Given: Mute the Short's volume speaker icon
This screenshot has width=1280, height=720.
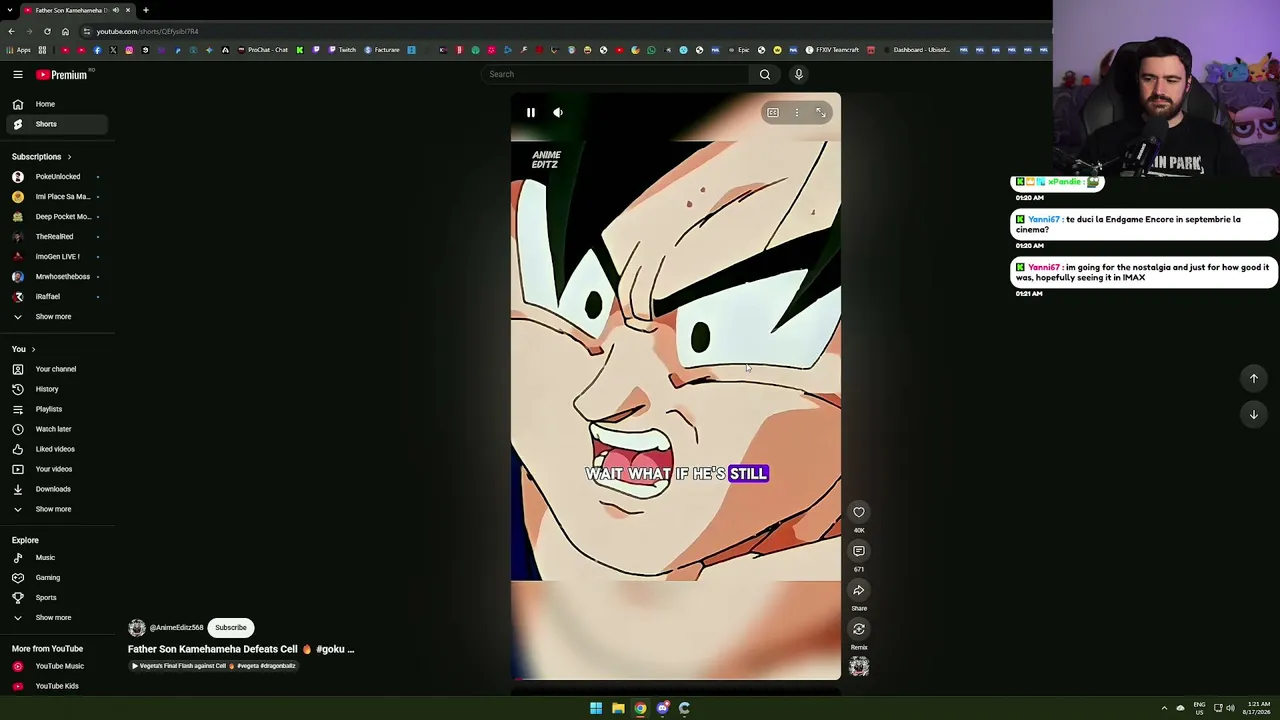Looking at the screenshot, I should (558, 113).
